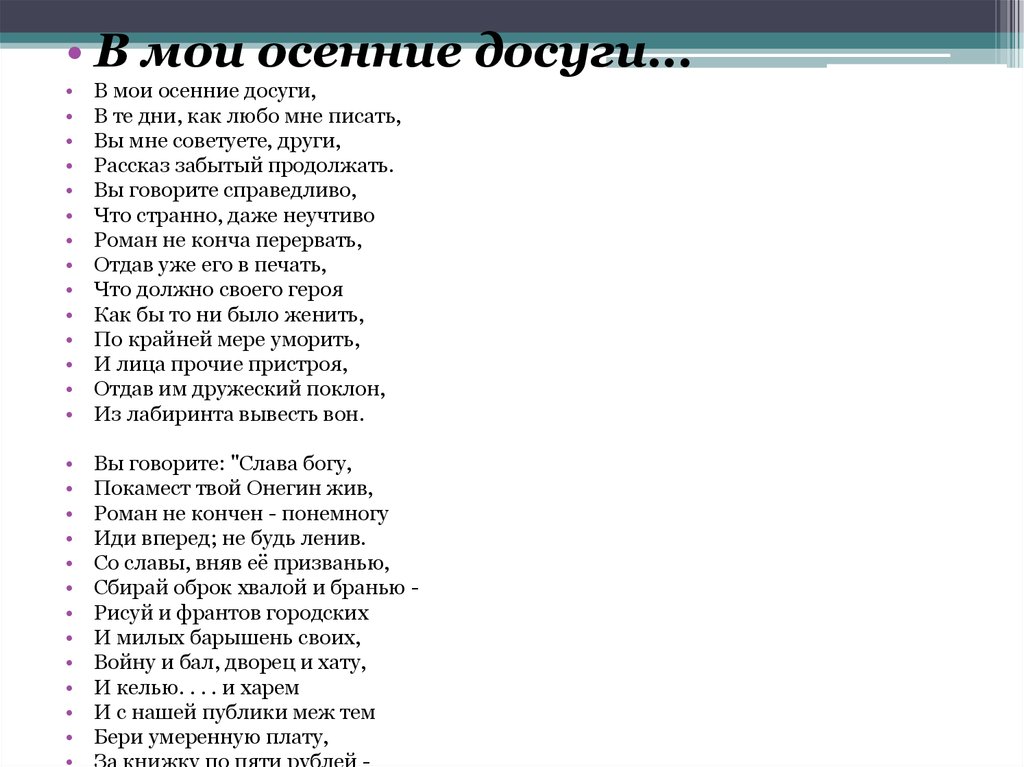Image resolution: width=1024 pixels, height=767 pixels.
Task: Select the line "Что странно, даже неучтиво"
Action: click(234, 215)
